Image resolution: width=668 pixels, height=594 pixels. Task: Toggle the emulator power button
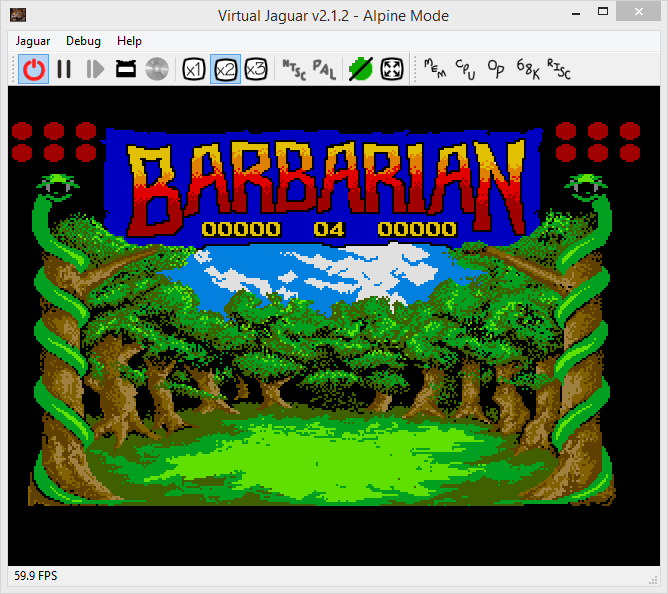point(35,69)
